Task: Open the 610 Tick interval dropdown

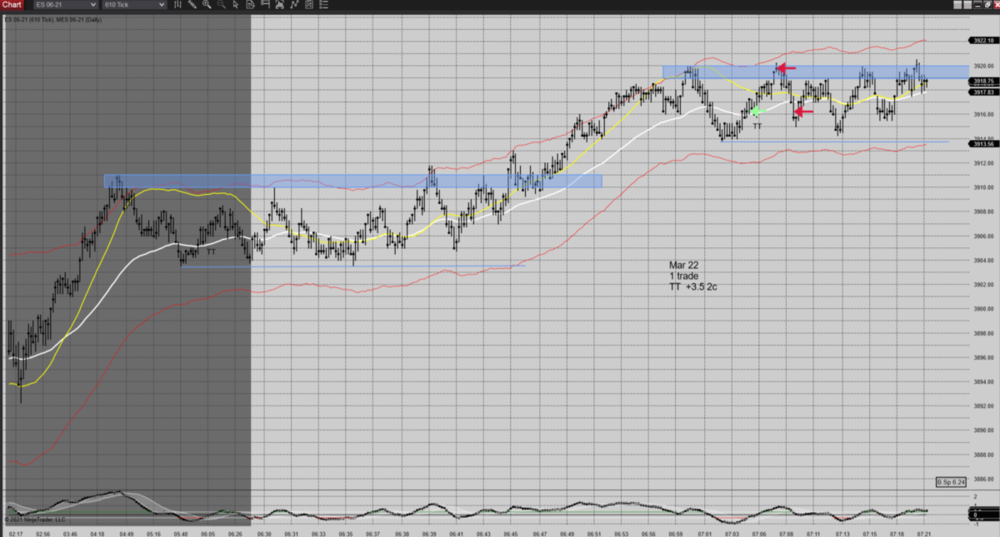Action: [134, 5]
